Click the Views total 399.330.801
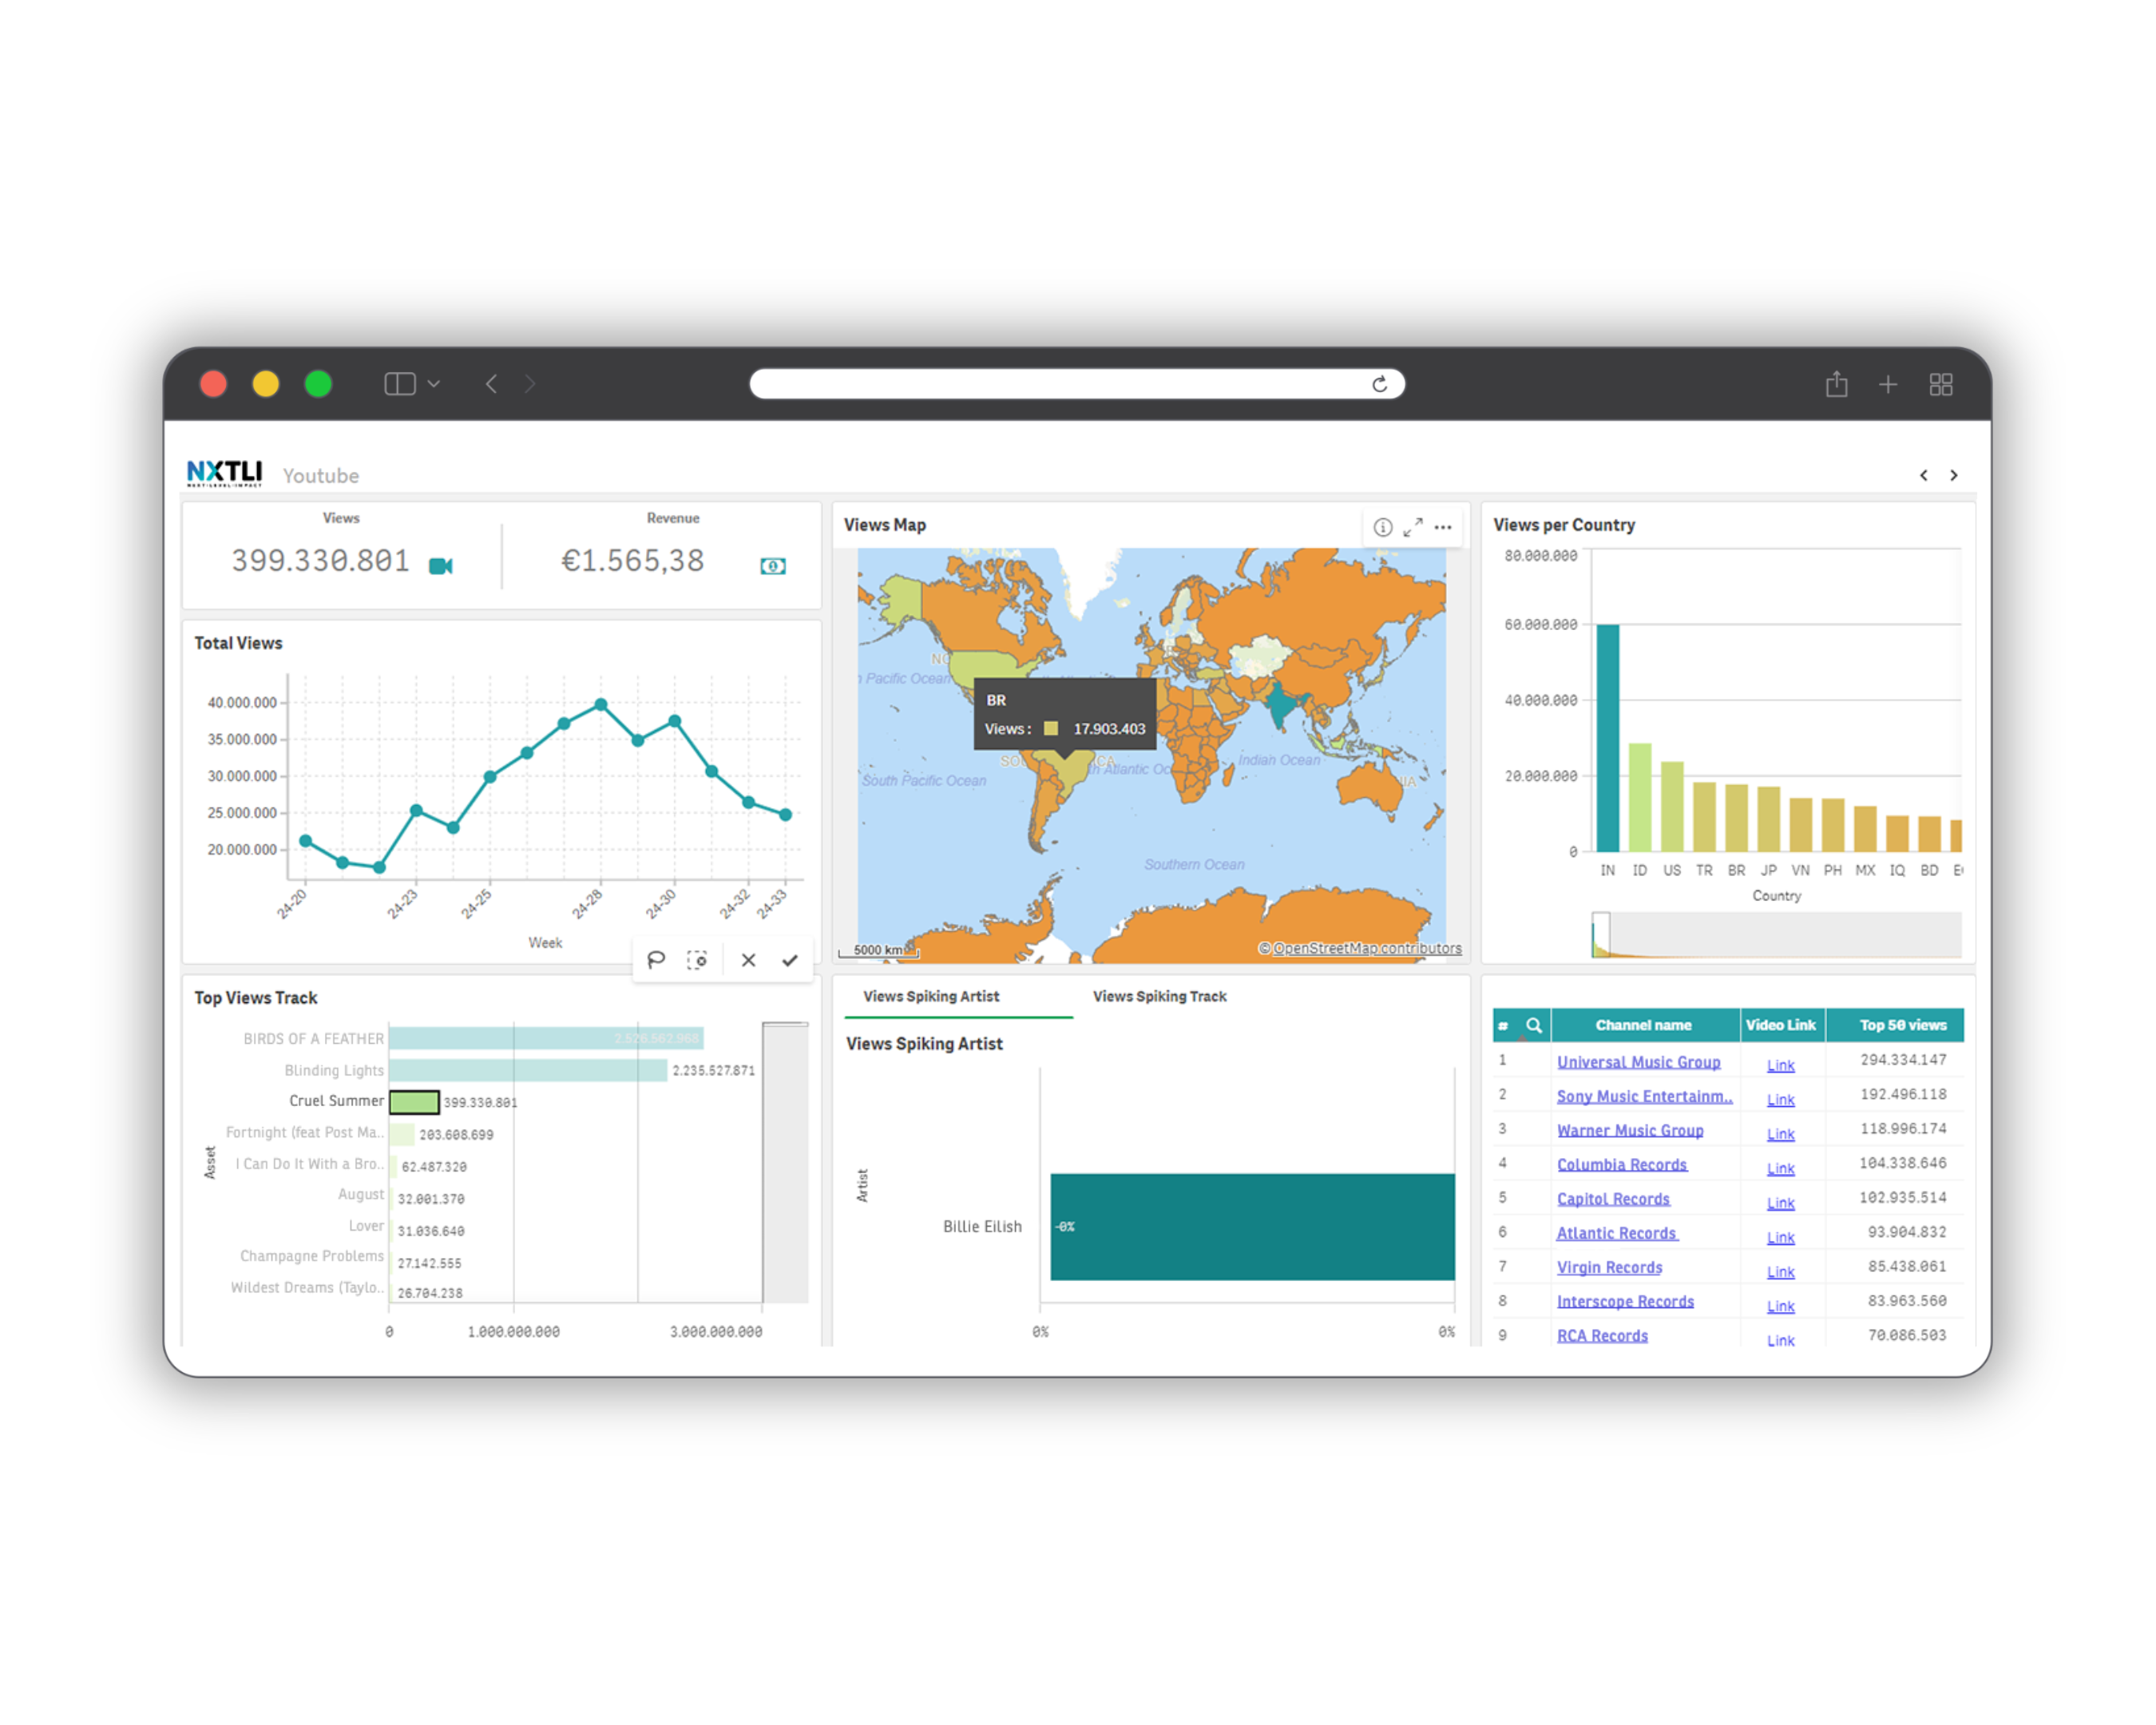The width and height of the screenshot is (2156, 1725). coord(320,561)
